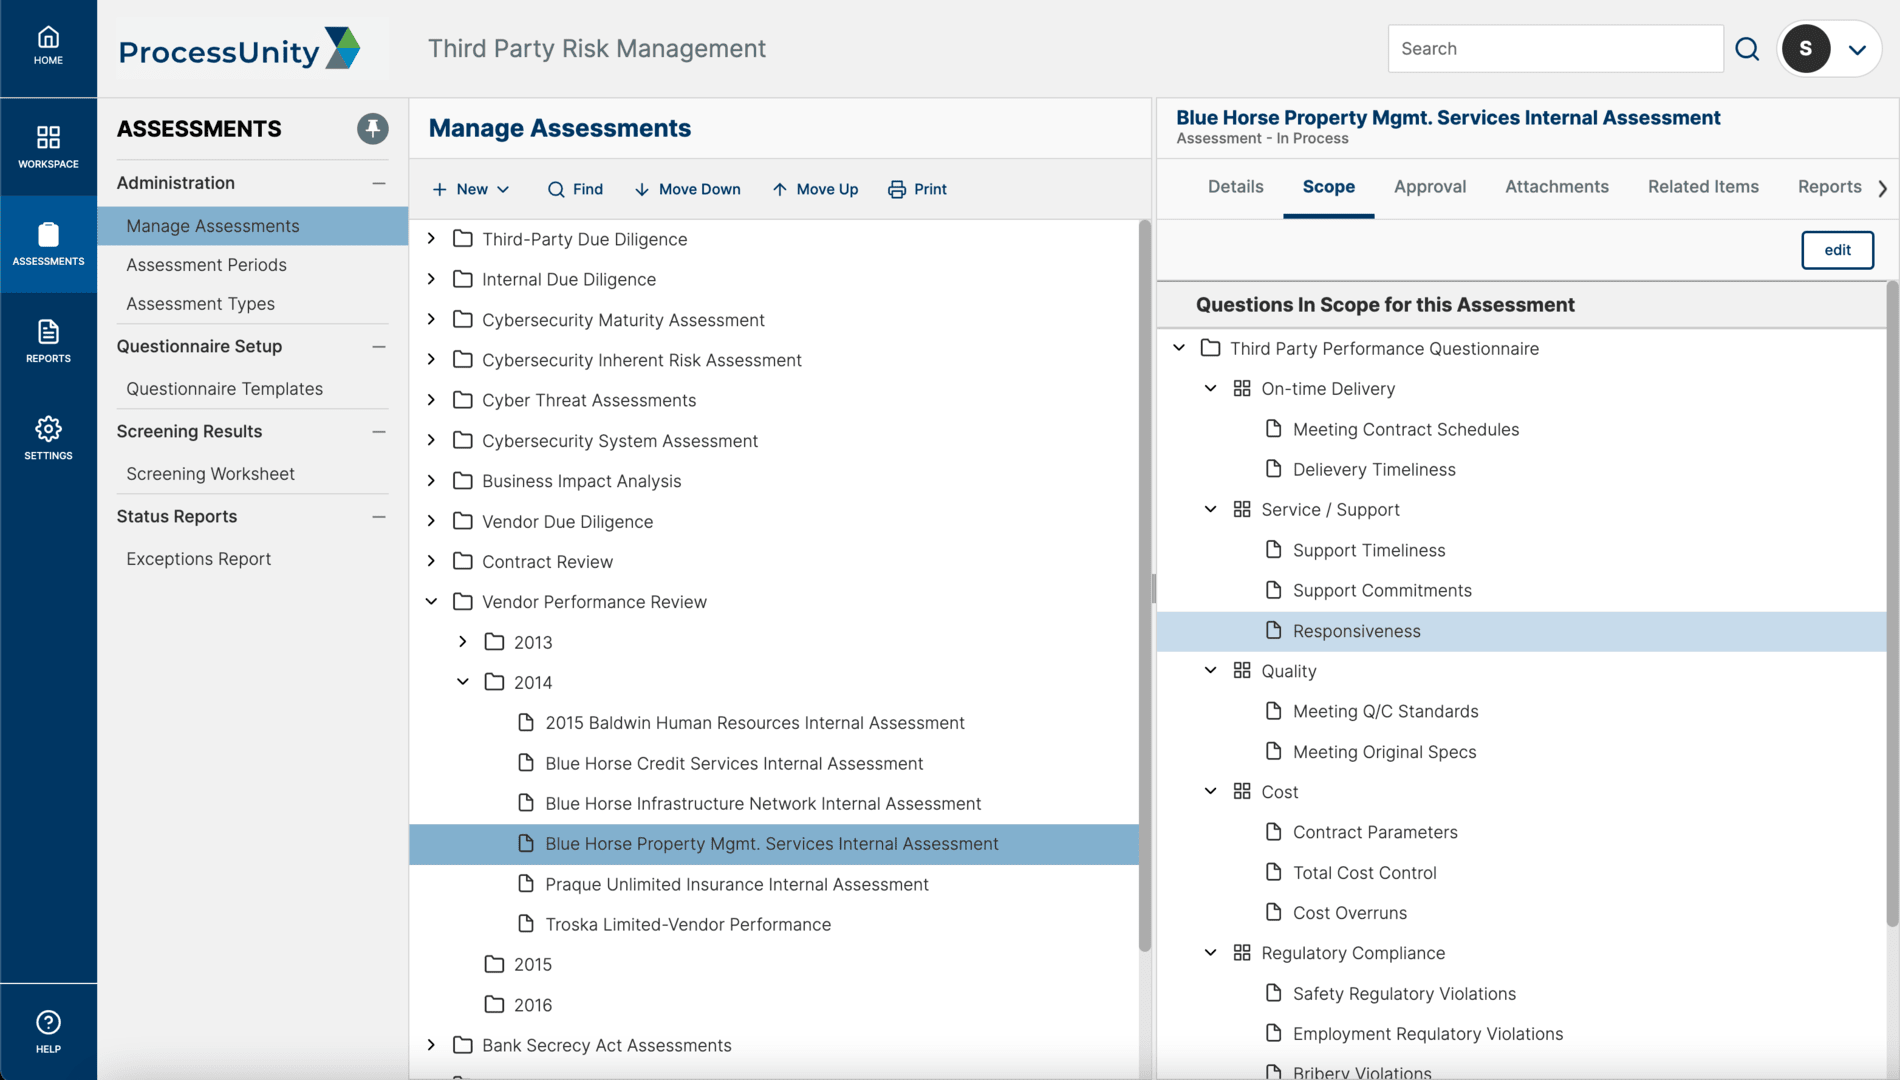Collapse the Questionnaire Setup section
The image size is (1900, 1080).
(x=379, y=347)
